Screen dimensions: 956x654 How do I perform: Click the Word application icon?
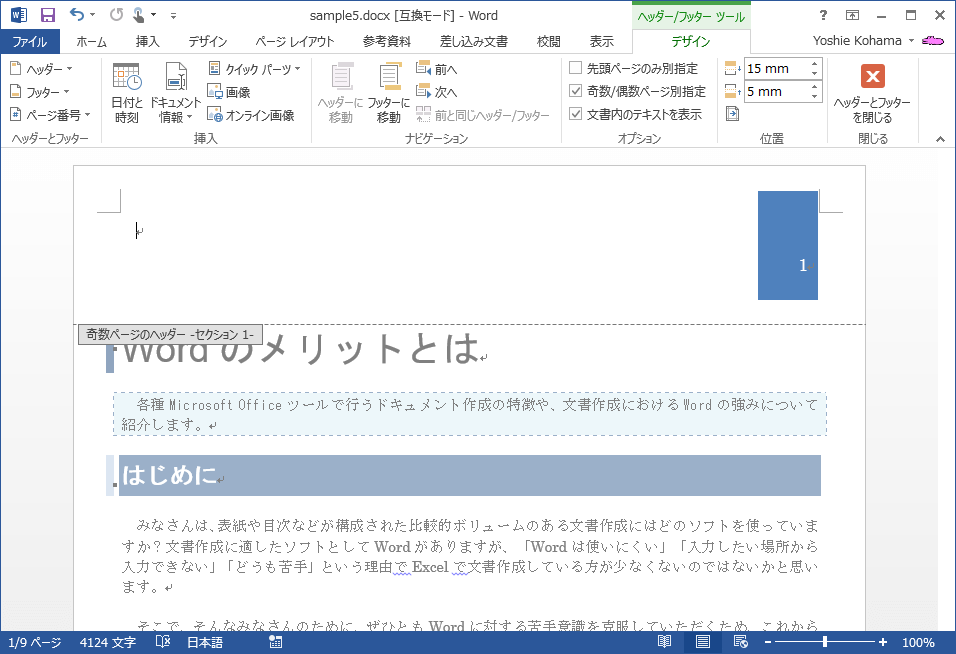pyautogui.click(x=19, y=15)
